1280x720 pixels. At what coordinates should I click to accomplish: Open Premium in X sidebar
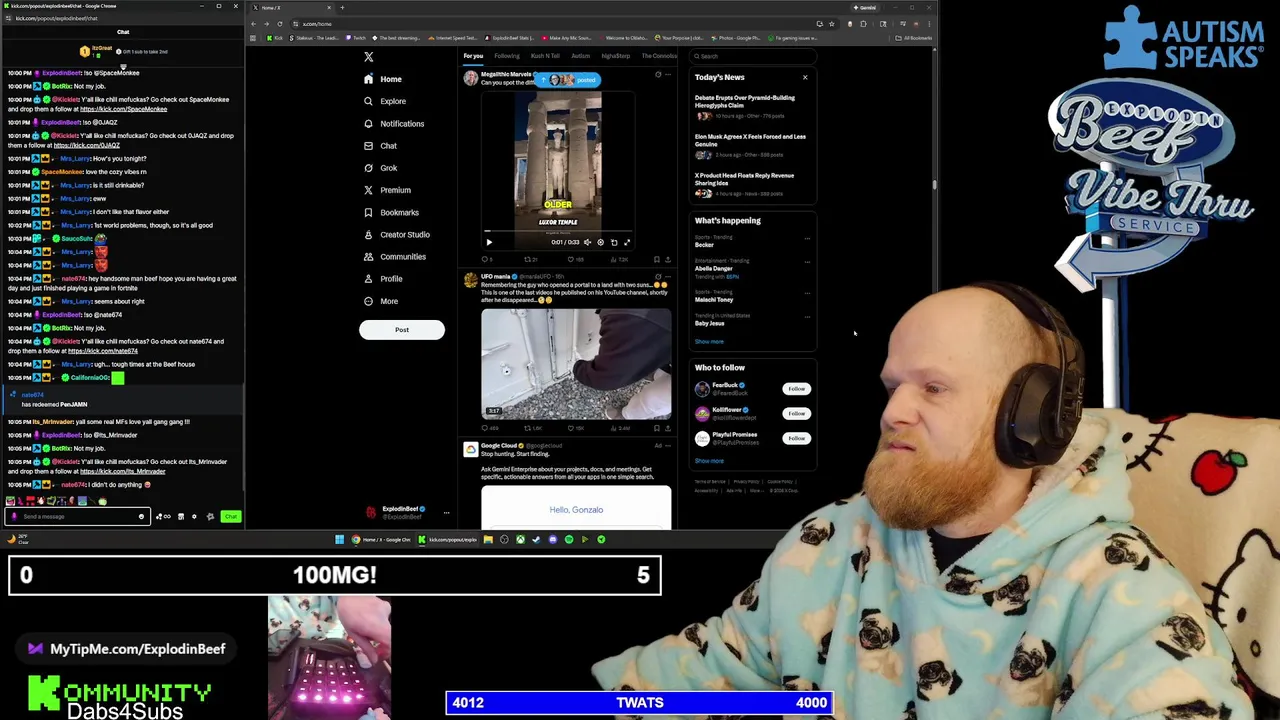387,190
